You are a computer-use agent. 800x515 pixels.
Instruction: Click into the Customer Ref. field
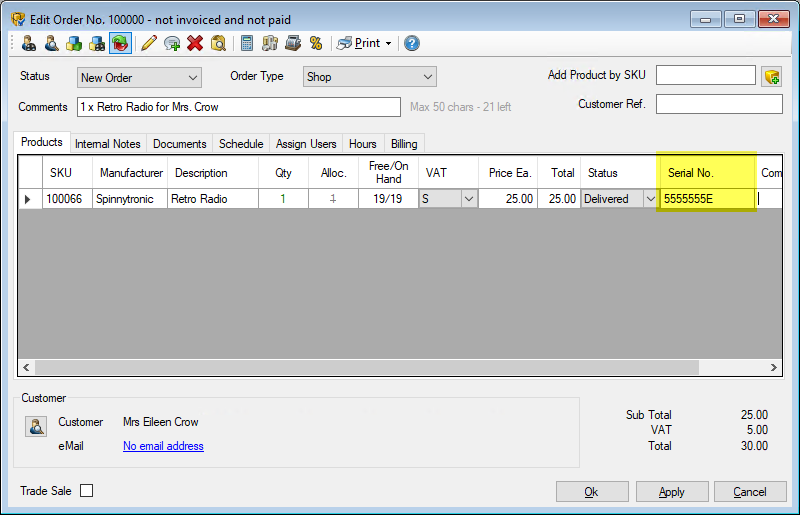(718, 104)
